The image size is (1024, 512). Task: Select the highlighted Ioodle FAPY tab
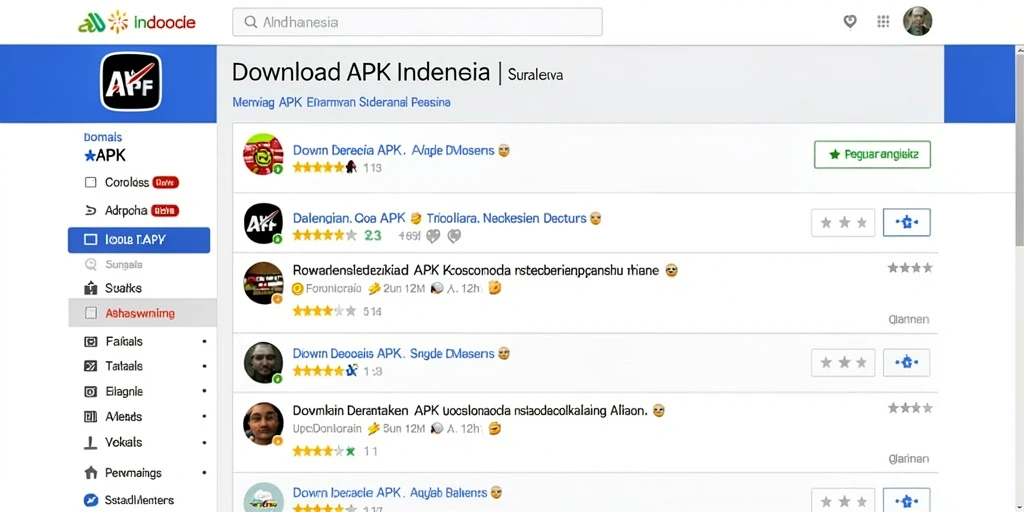coord(139,240)
